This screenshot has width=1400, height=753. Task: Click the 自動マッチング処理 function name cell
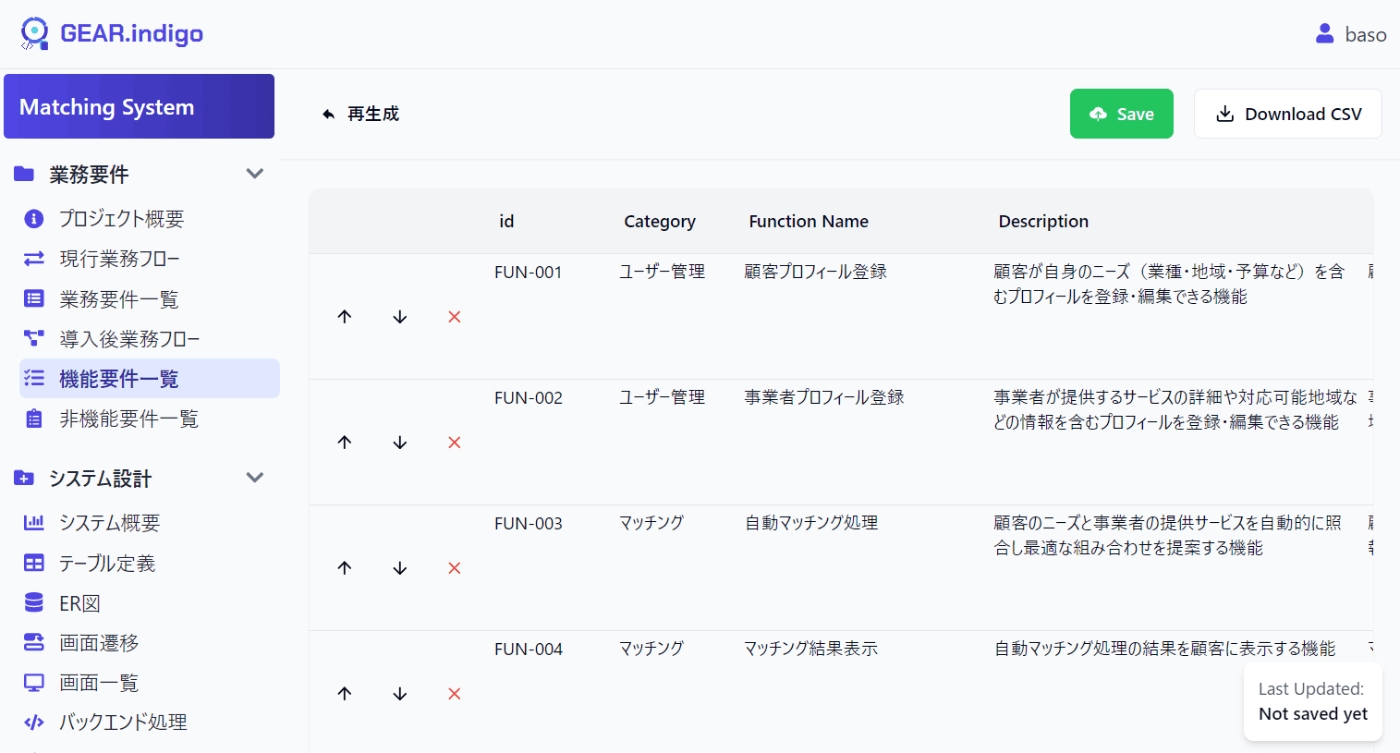[x=811, y=523]
